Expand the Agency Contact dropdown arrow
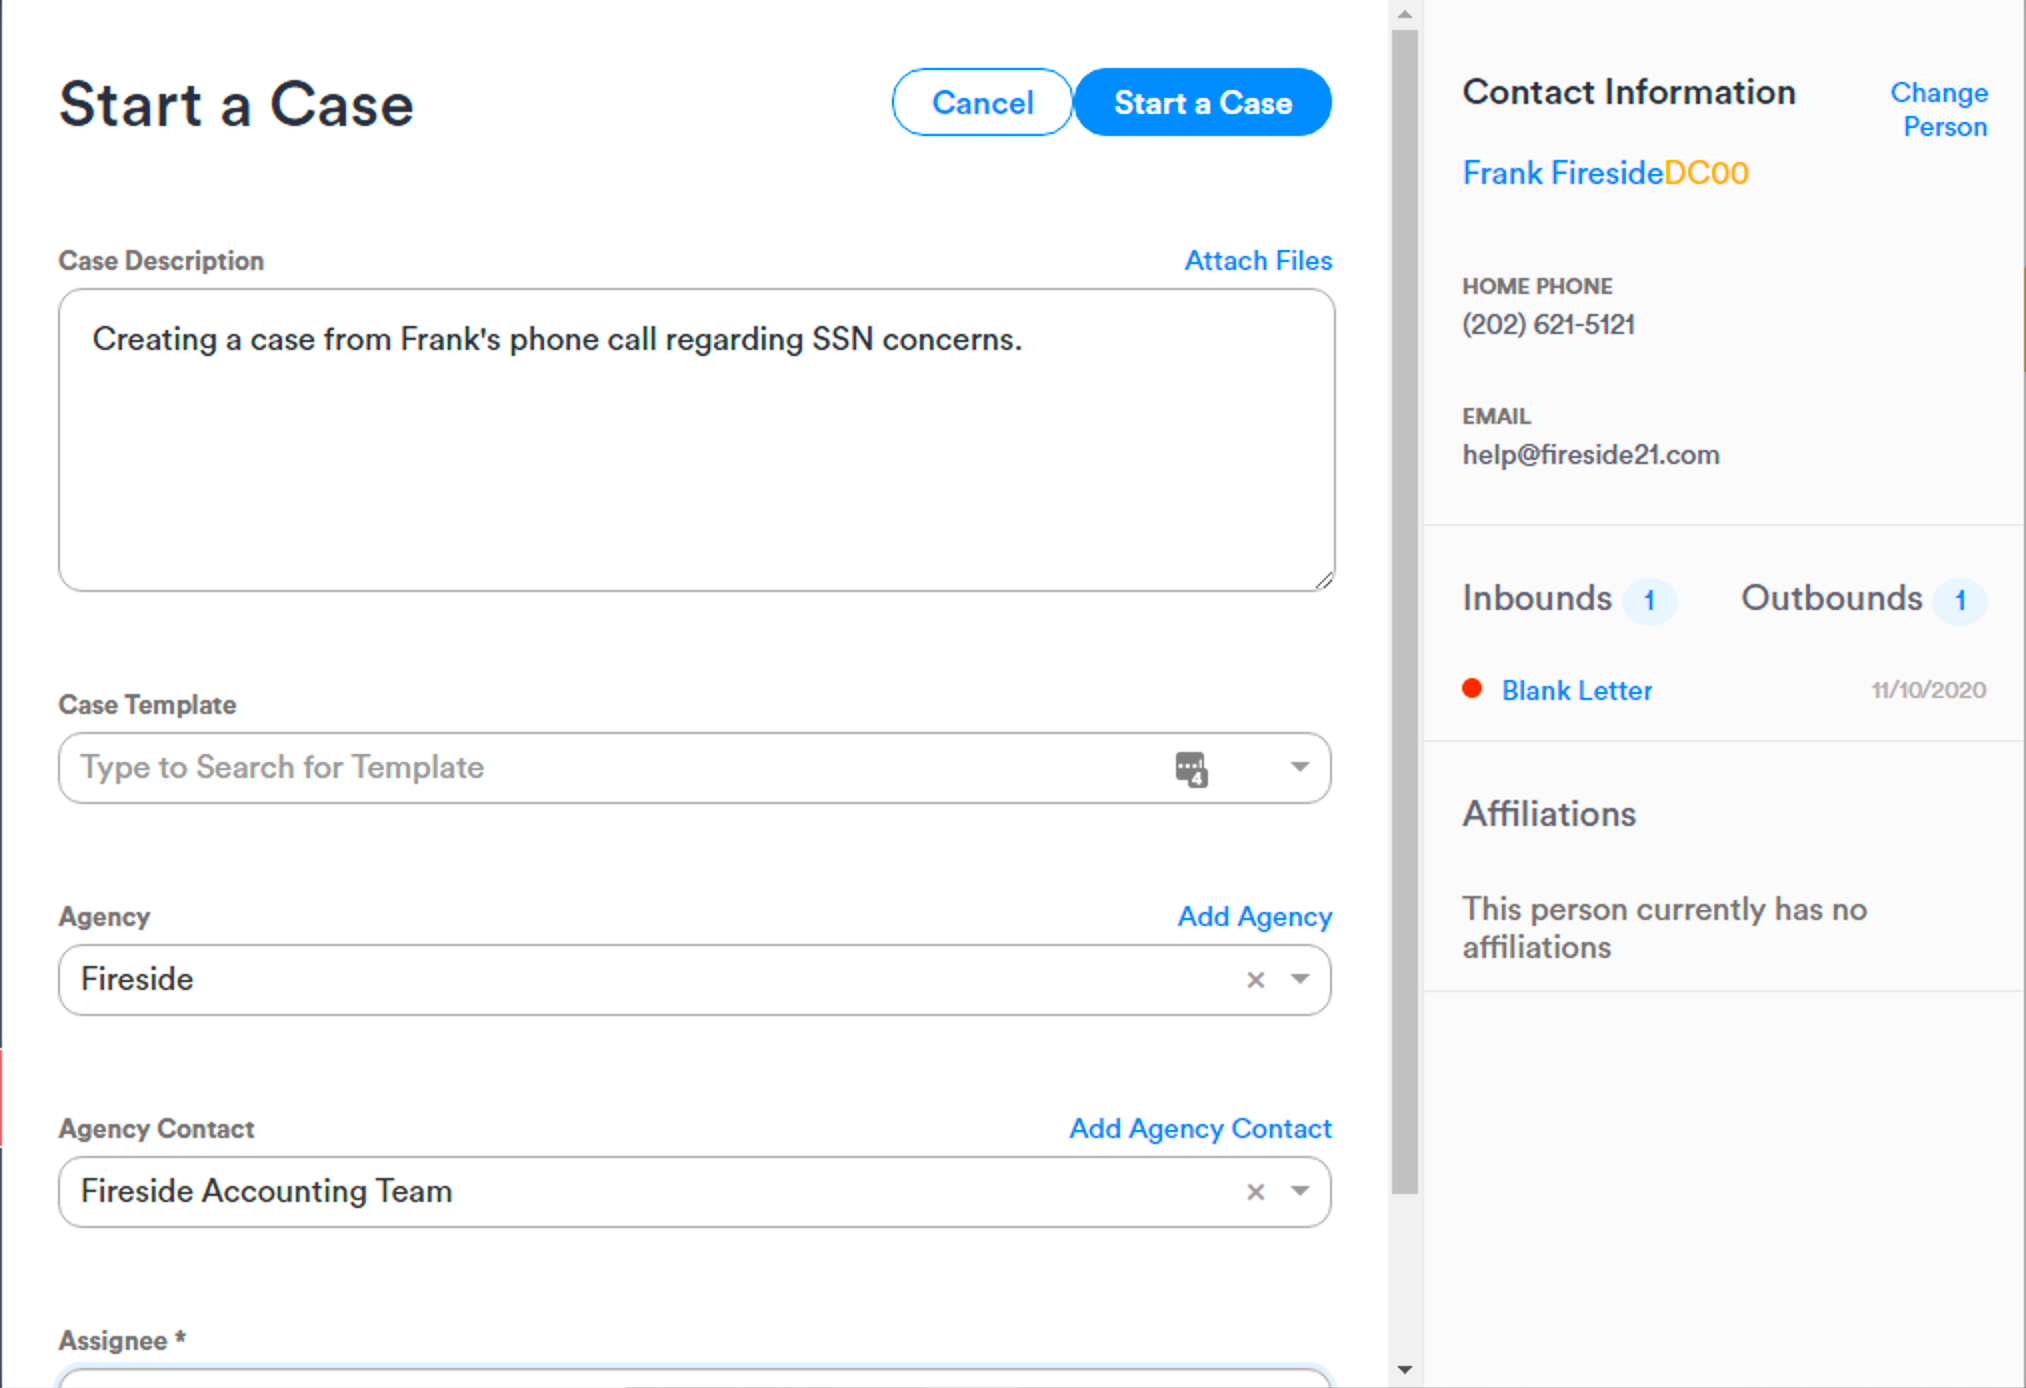 [1300, 1191]
